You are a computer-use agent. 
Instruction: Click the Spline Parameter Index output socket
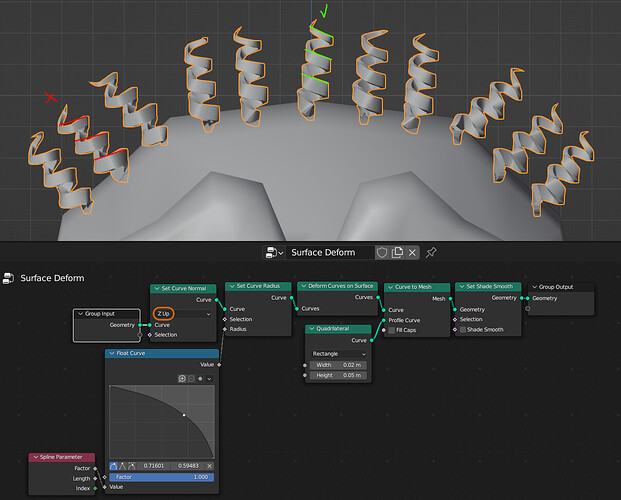pyautogui.click(x=95, y=489)
